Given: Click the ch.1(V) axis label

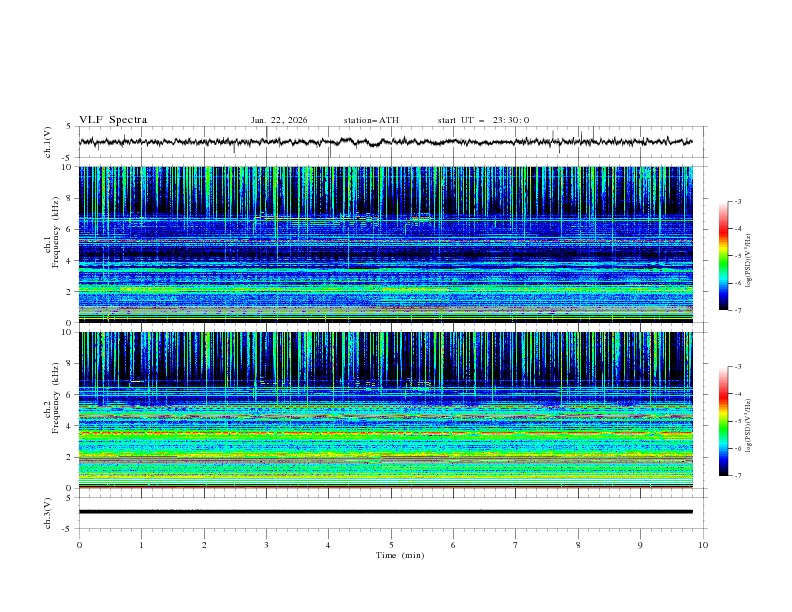Looking at the screenshot, I should [49, 142].
